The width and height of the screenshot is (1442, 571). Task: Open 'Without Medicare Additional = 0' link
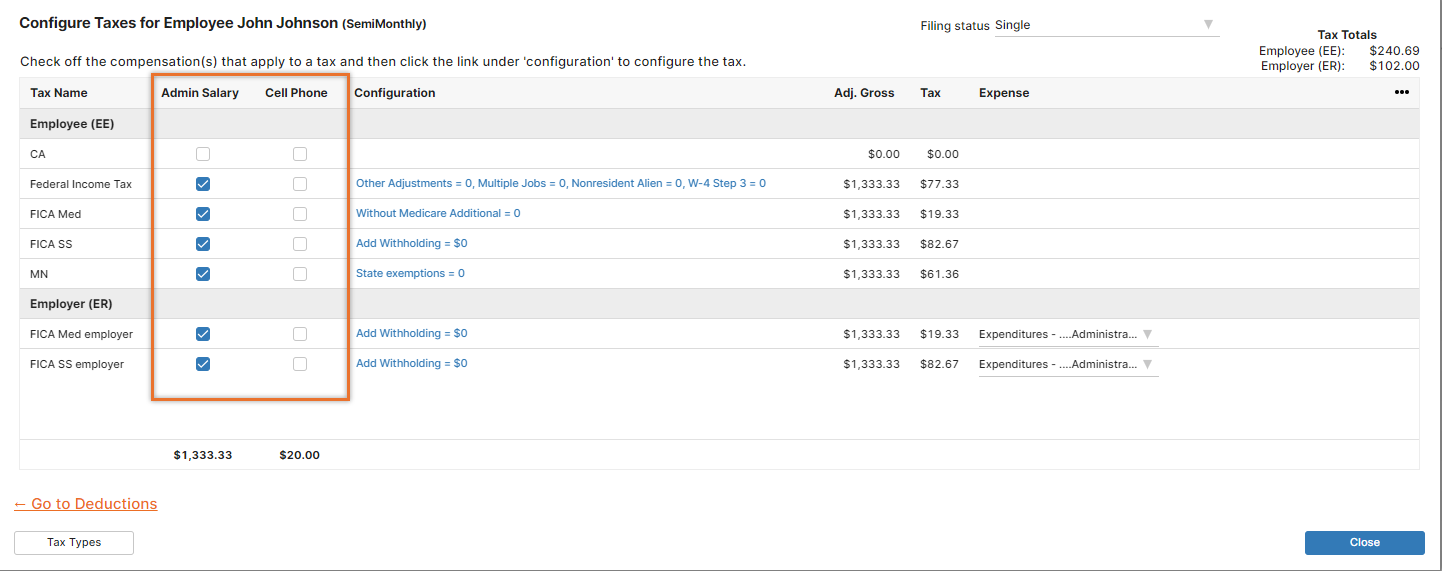pos(438,214)
